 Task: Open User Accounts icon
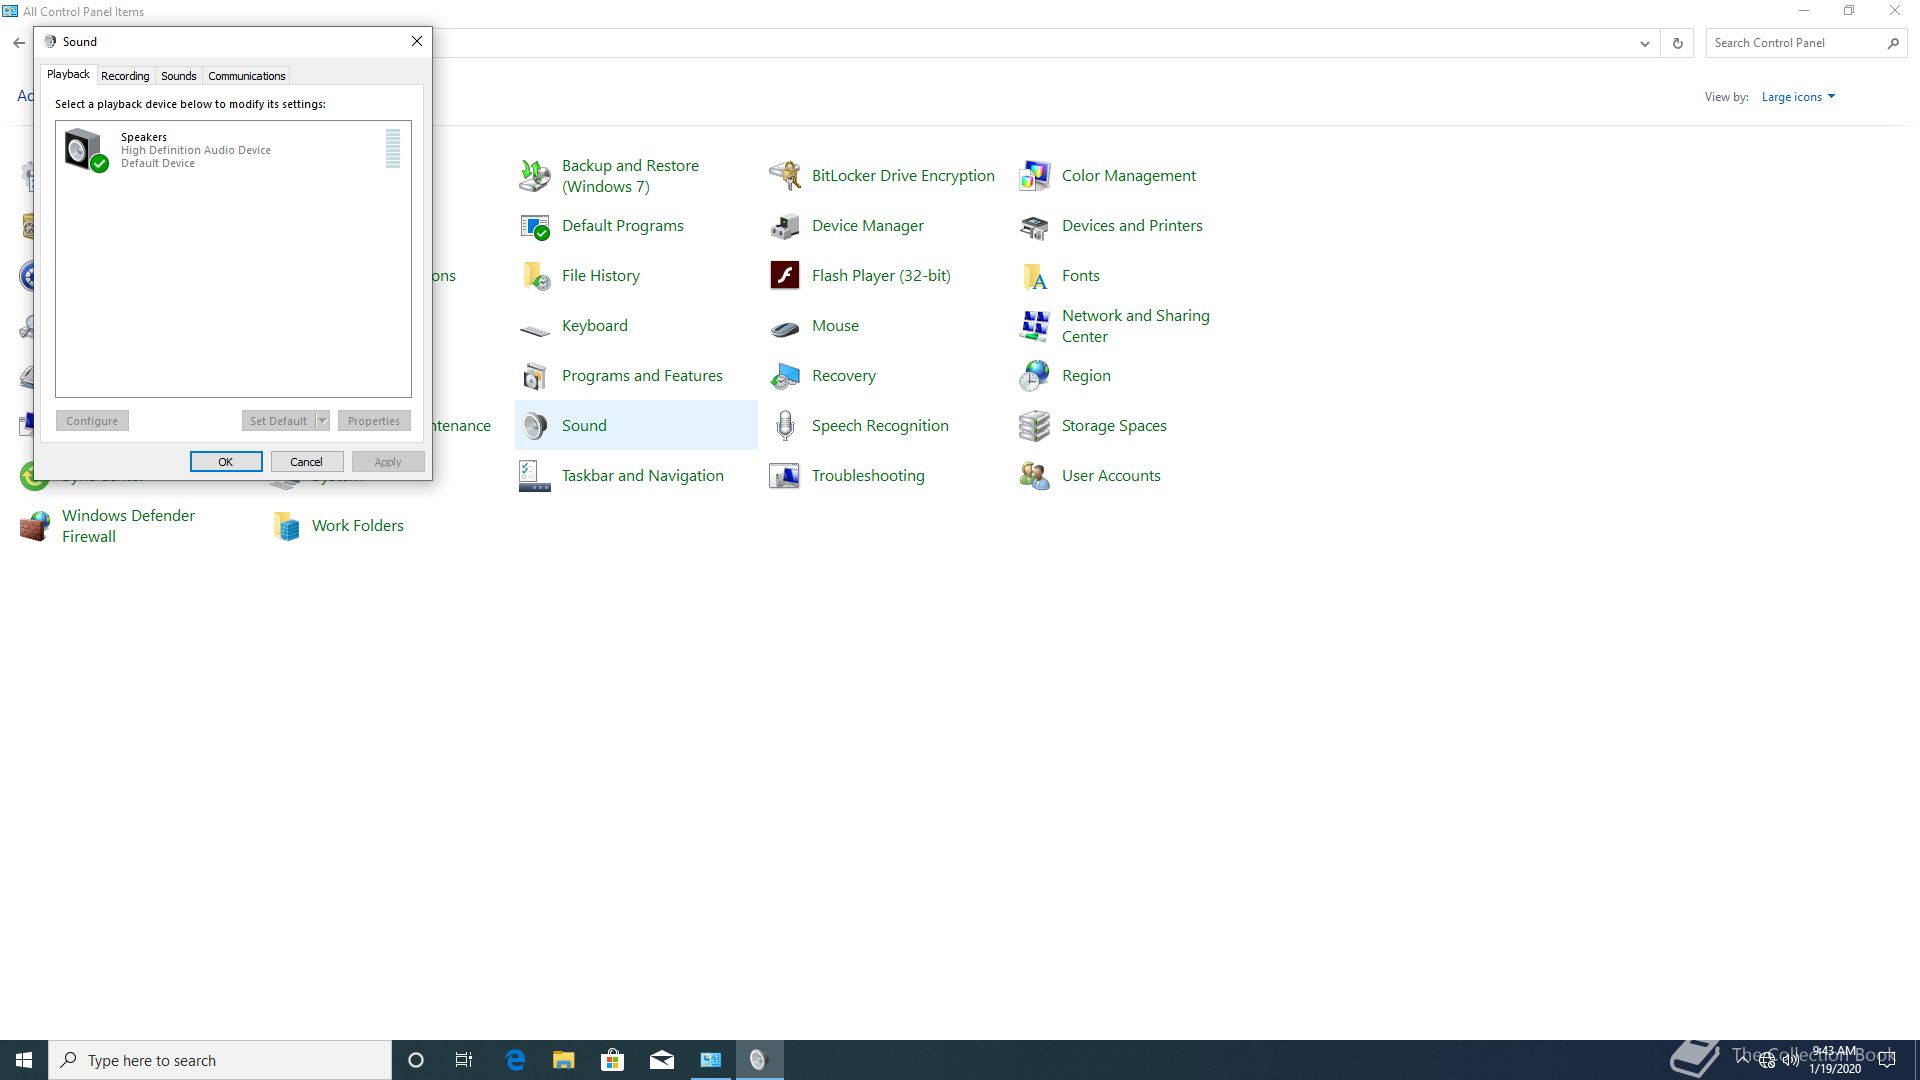click(x=1035, y=476)
